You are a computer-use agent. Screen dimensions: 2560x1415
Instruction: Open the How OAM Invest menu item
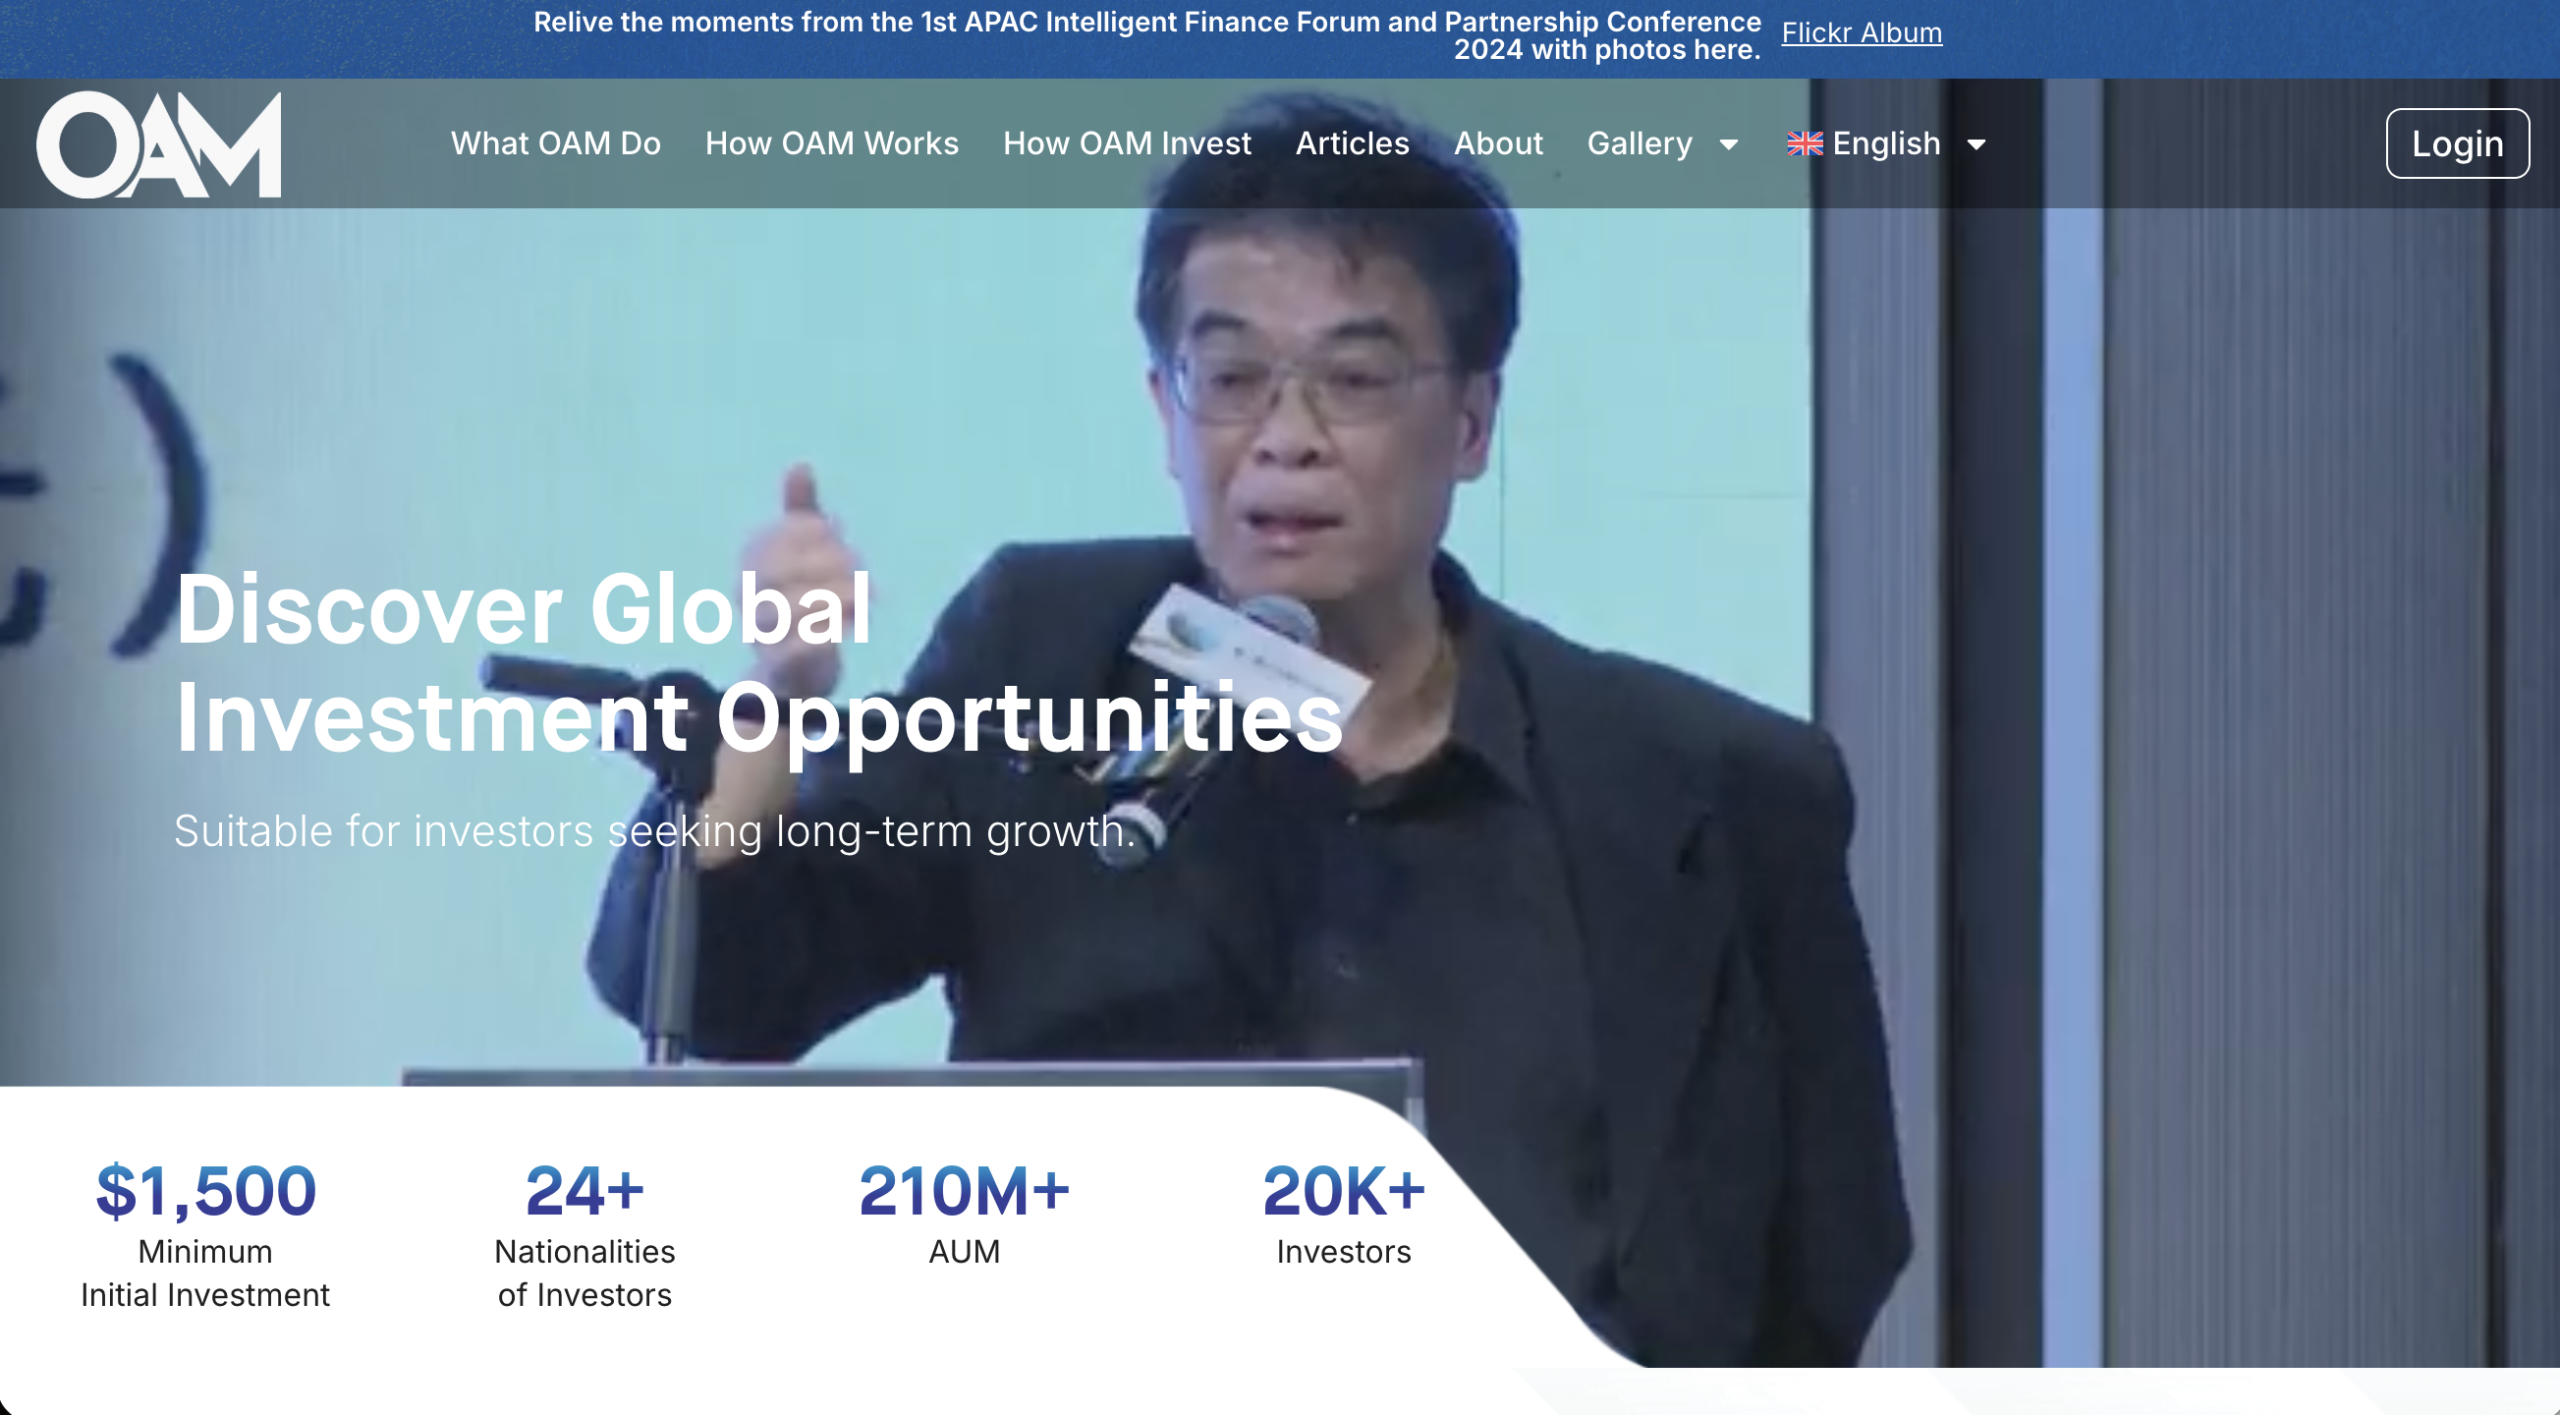[1126, 144]
